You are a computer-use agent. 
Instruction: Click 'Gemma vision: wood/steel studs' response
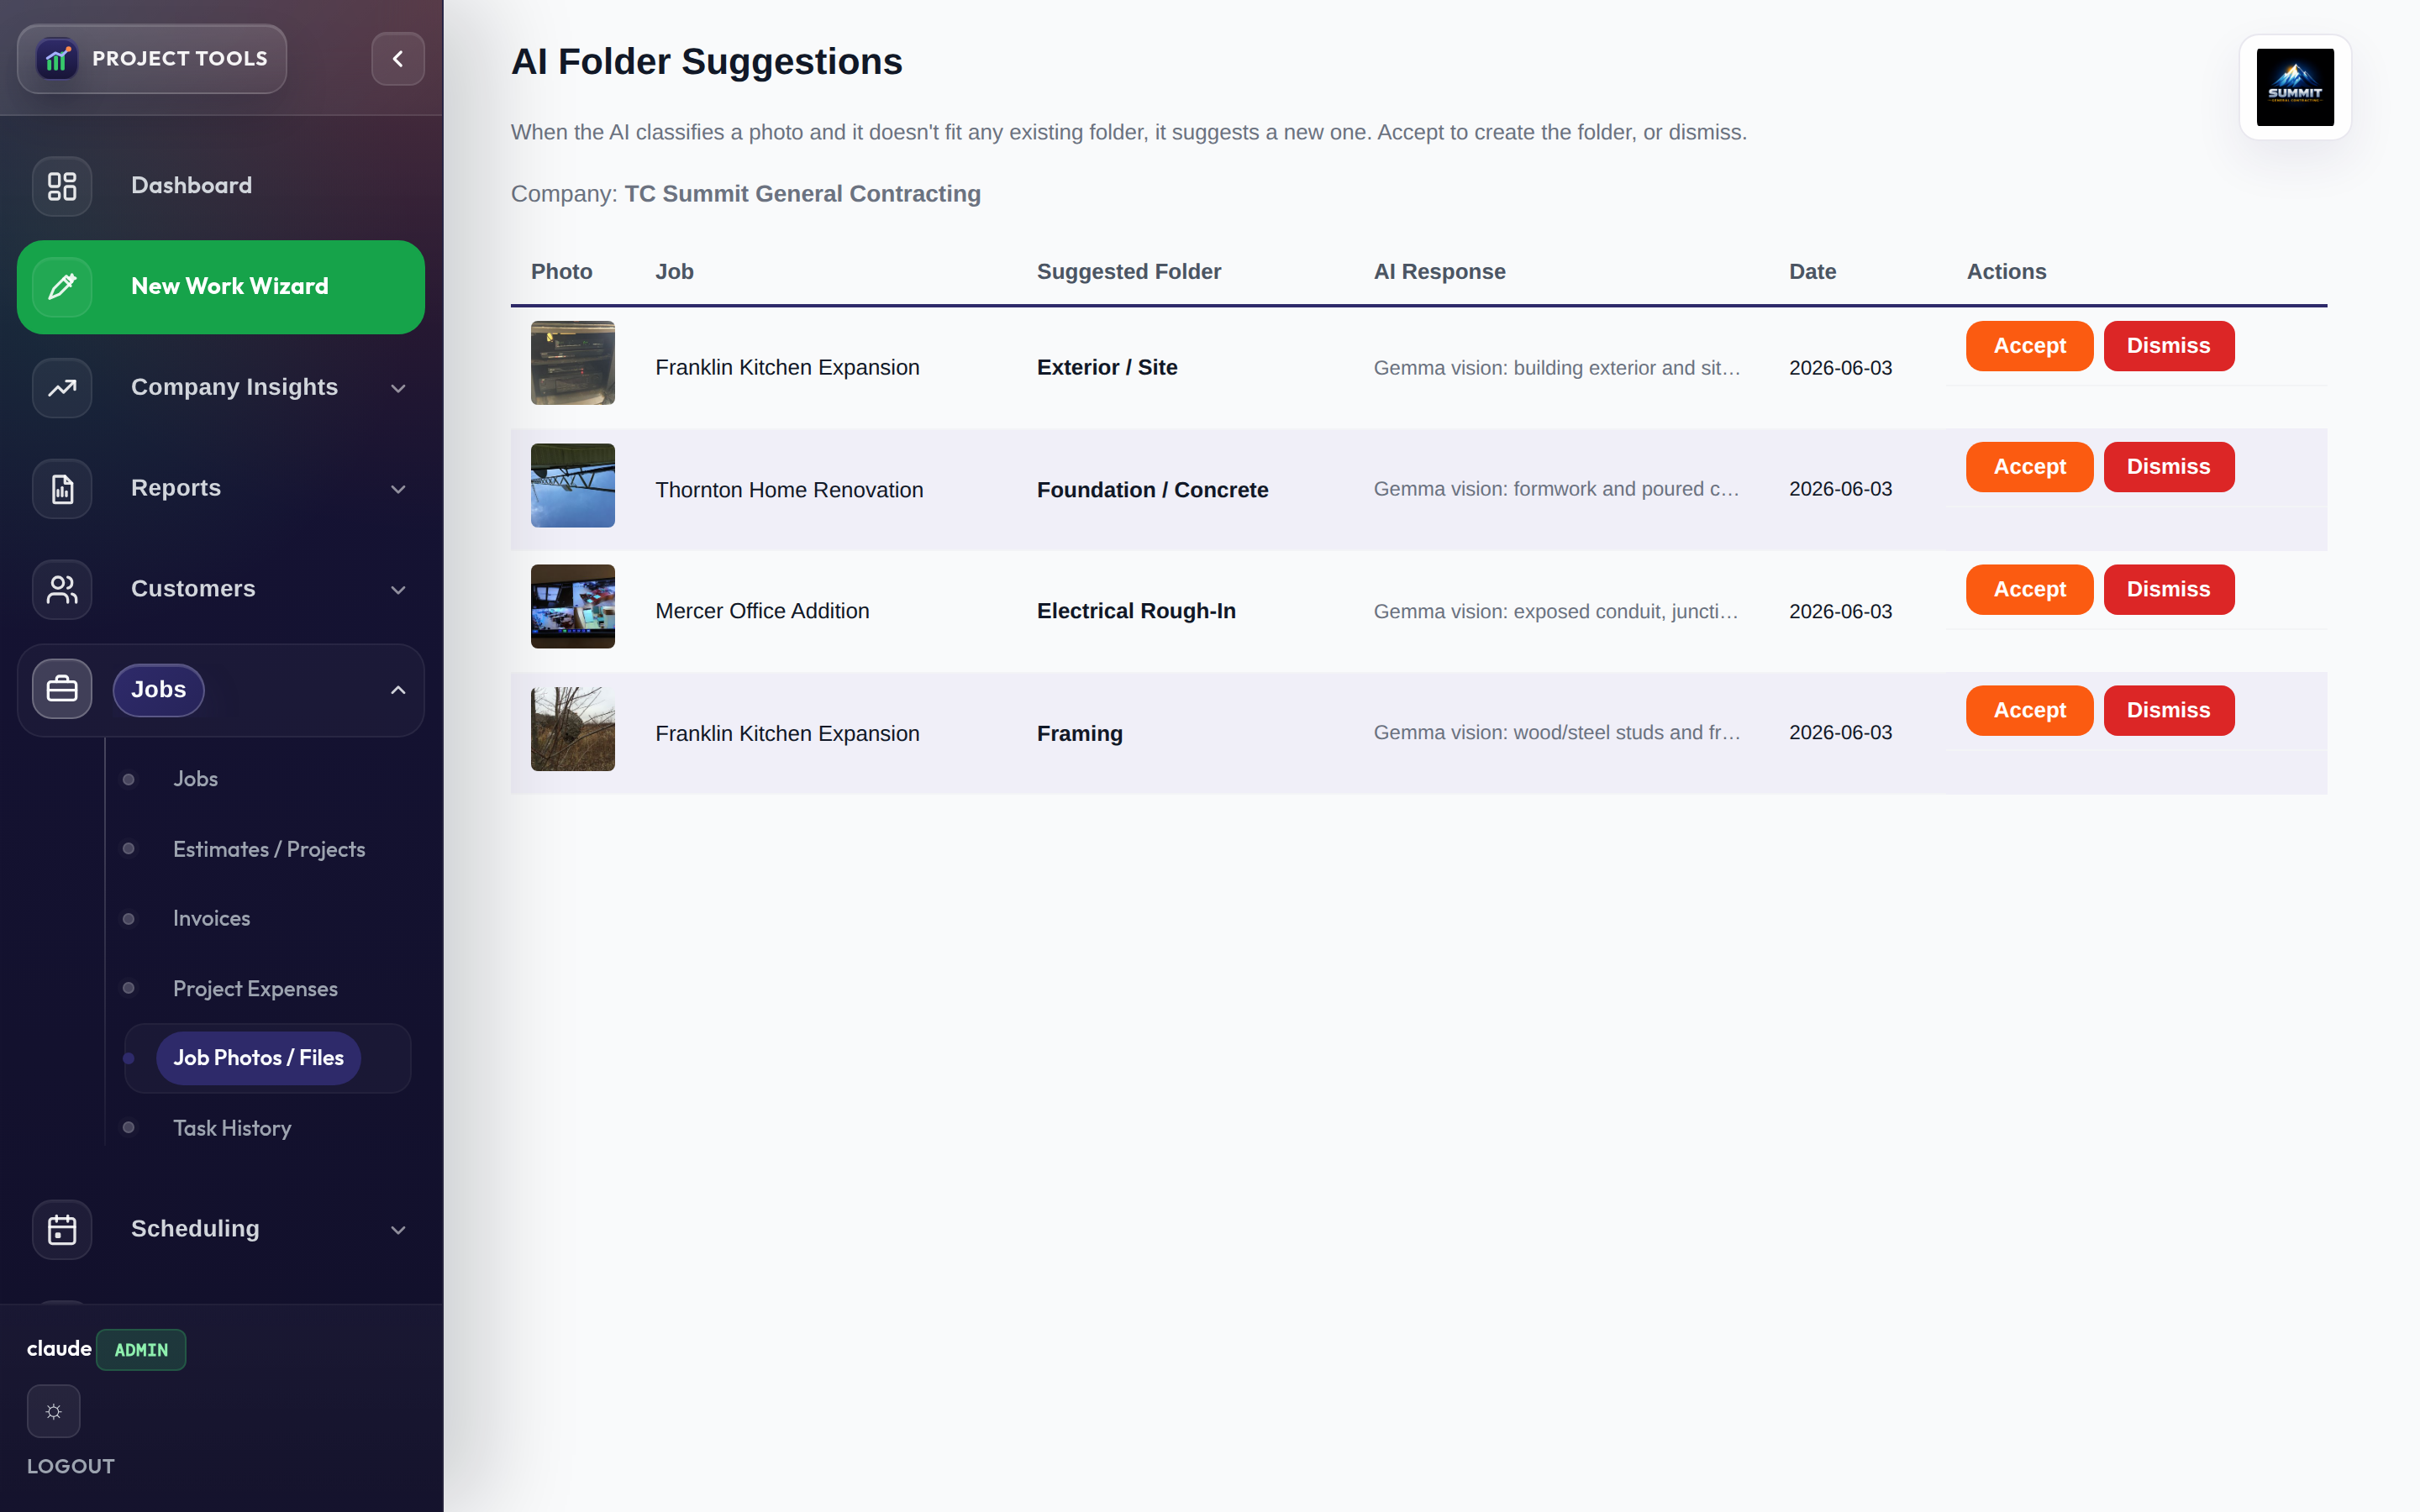(x=1557, y=733)
